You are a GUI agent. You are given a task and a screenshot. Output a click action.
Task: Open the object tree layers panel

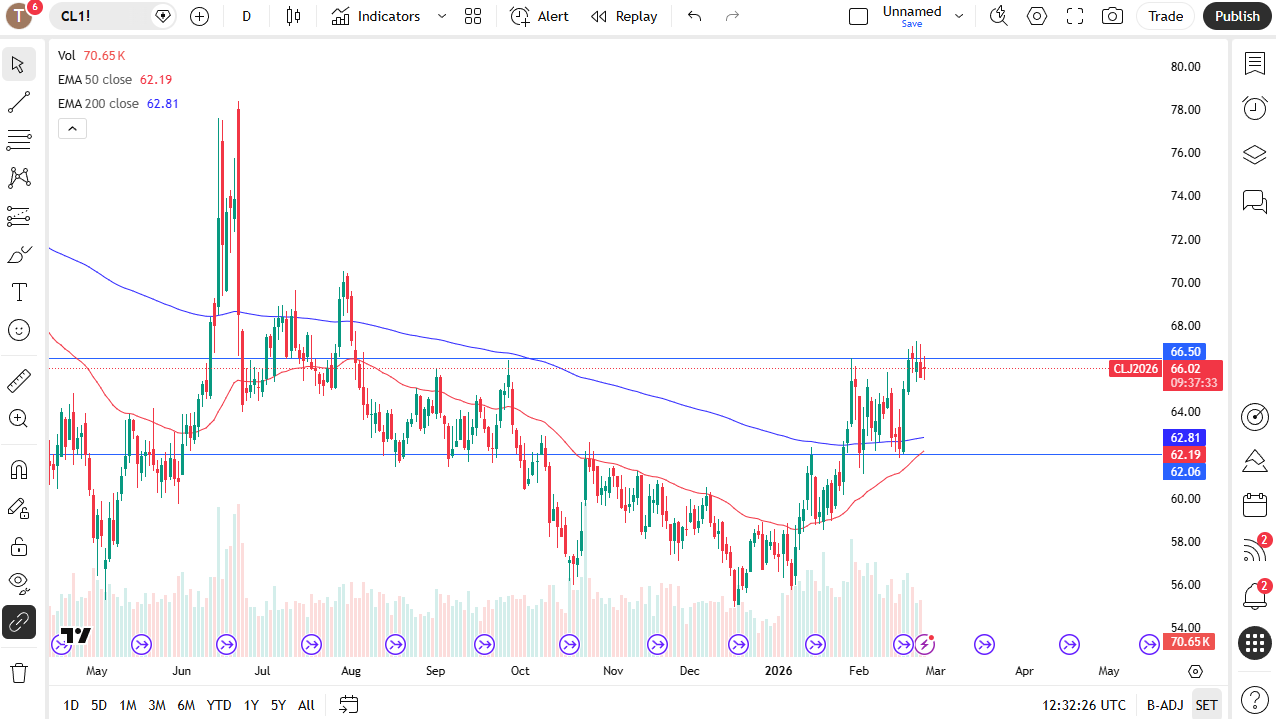click(x=1255, y=155)
